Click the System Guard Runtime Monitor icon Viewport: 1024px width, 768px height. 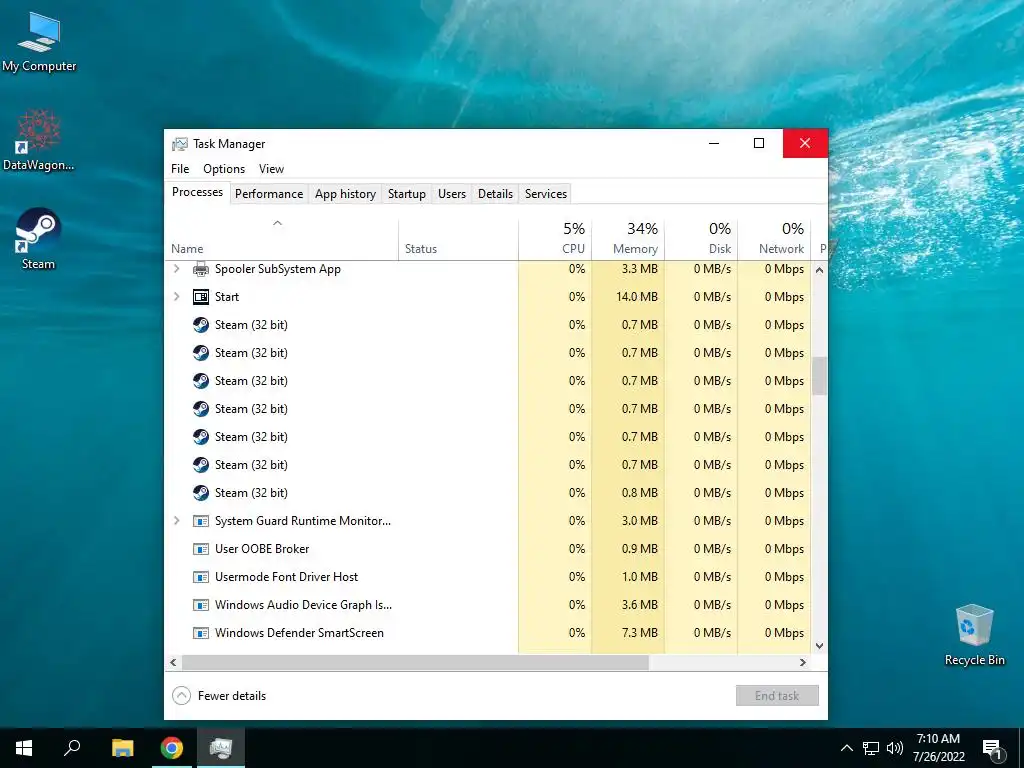pos(200,521)
